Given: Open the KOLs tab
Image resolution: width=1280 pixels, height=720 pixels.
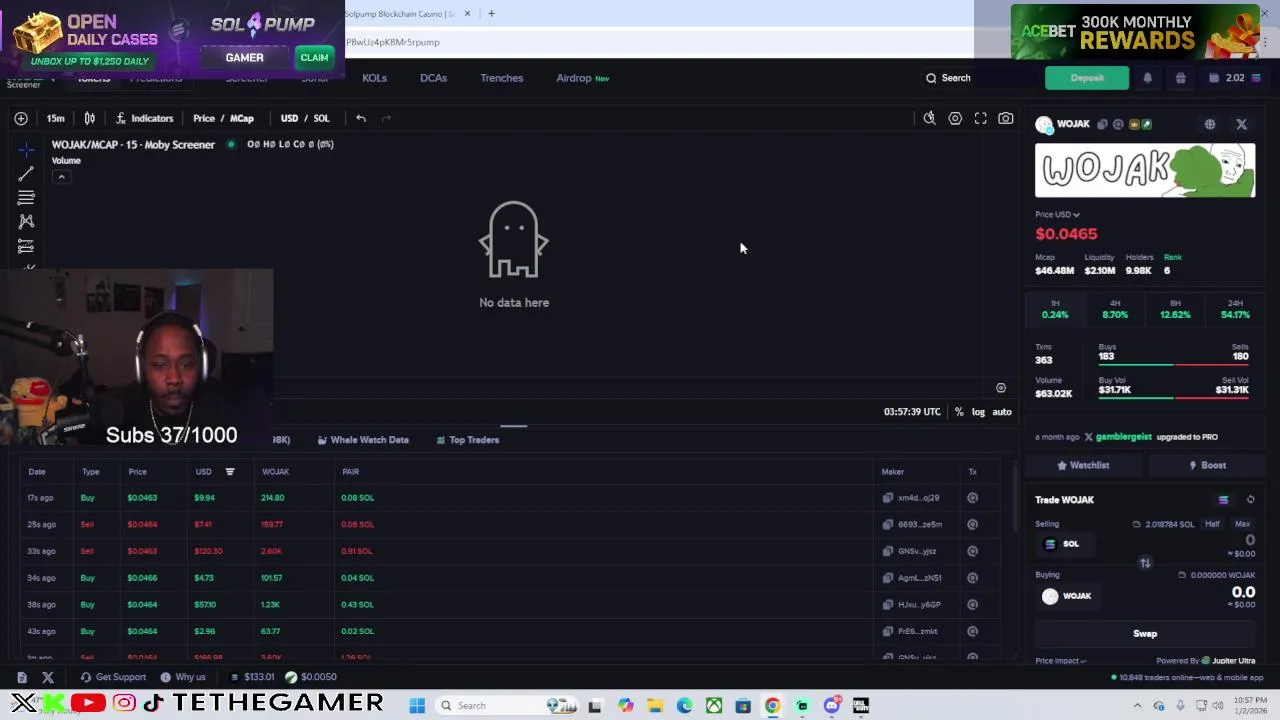Looking at the screenshot, I should [374, 78].
